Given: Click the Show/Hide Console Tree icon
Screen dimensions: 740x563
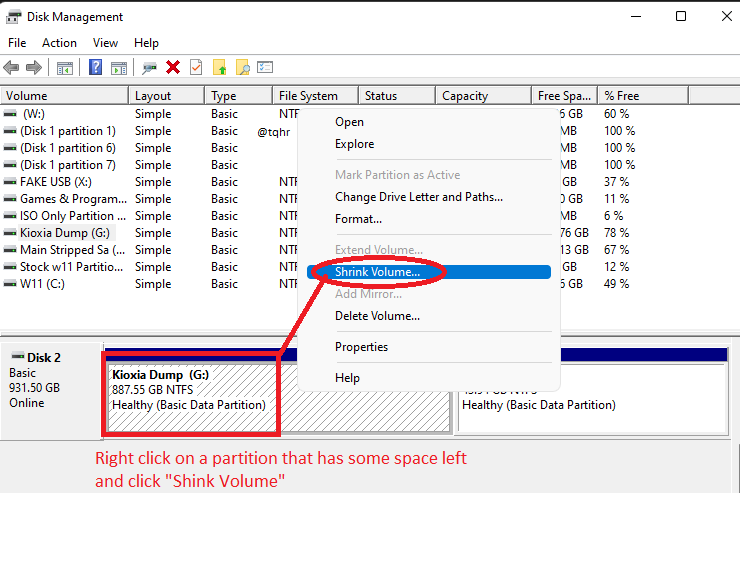Looking at the screenshot, I should tap(65, 68).
